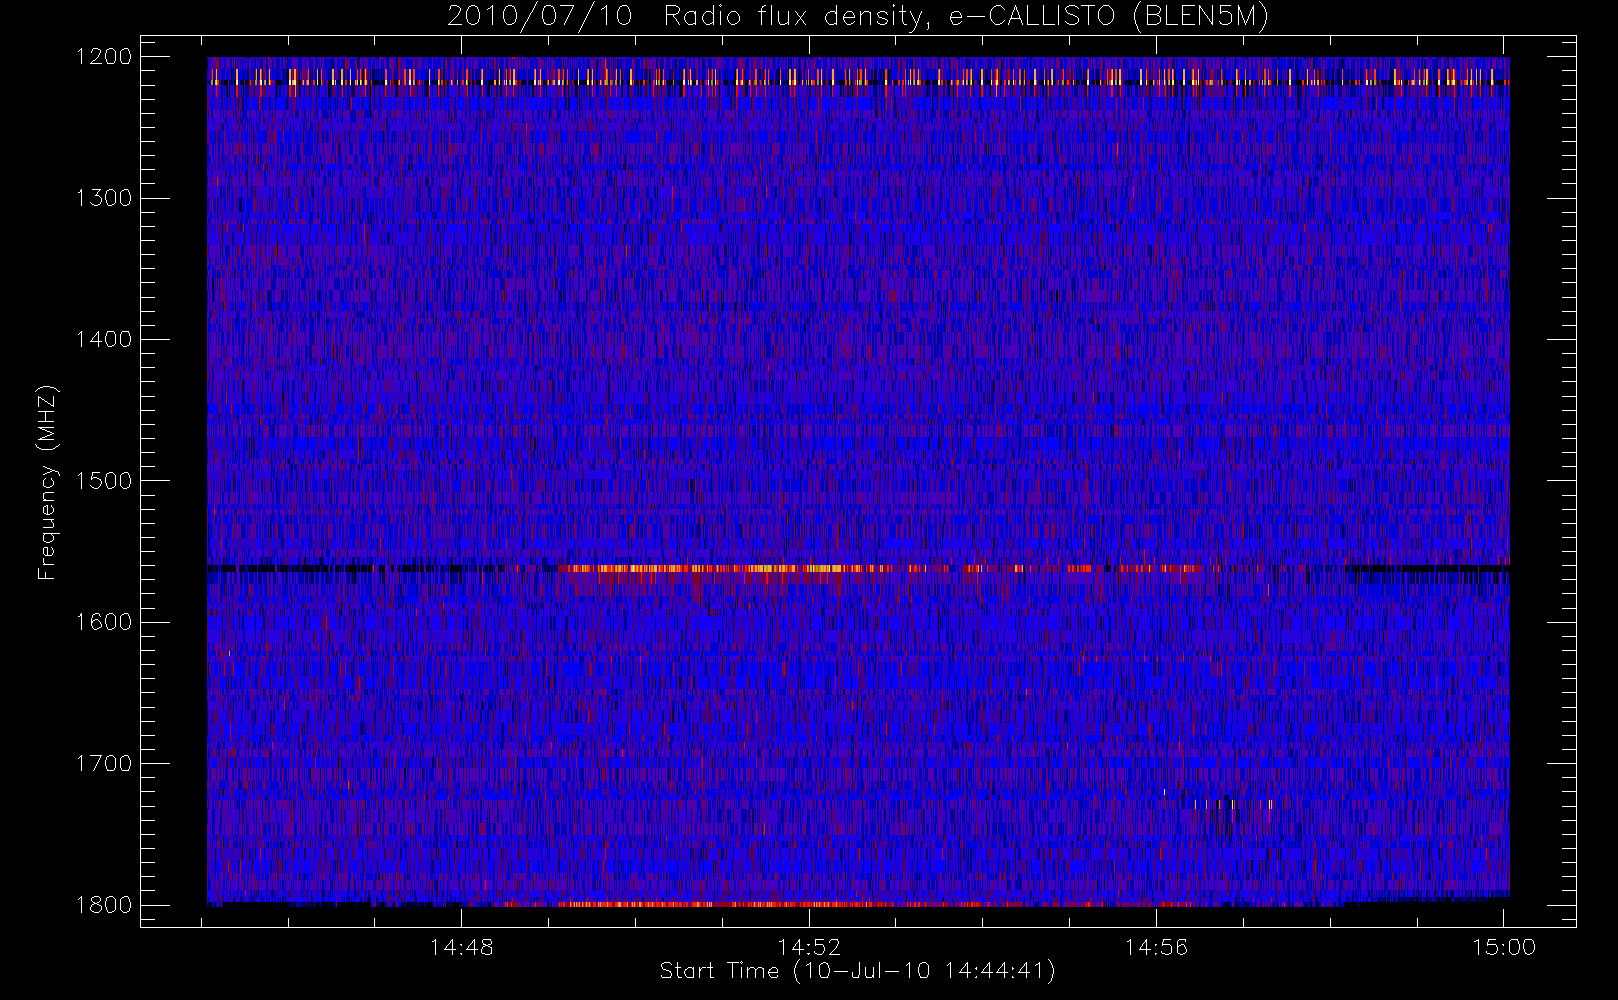The width and height of the screenshot is (1618, 1000).
Task: Click the "Start Time (10-Jul-10 14:44:41)" axis label
Action: pyautogui.click(x=857, y=971)
